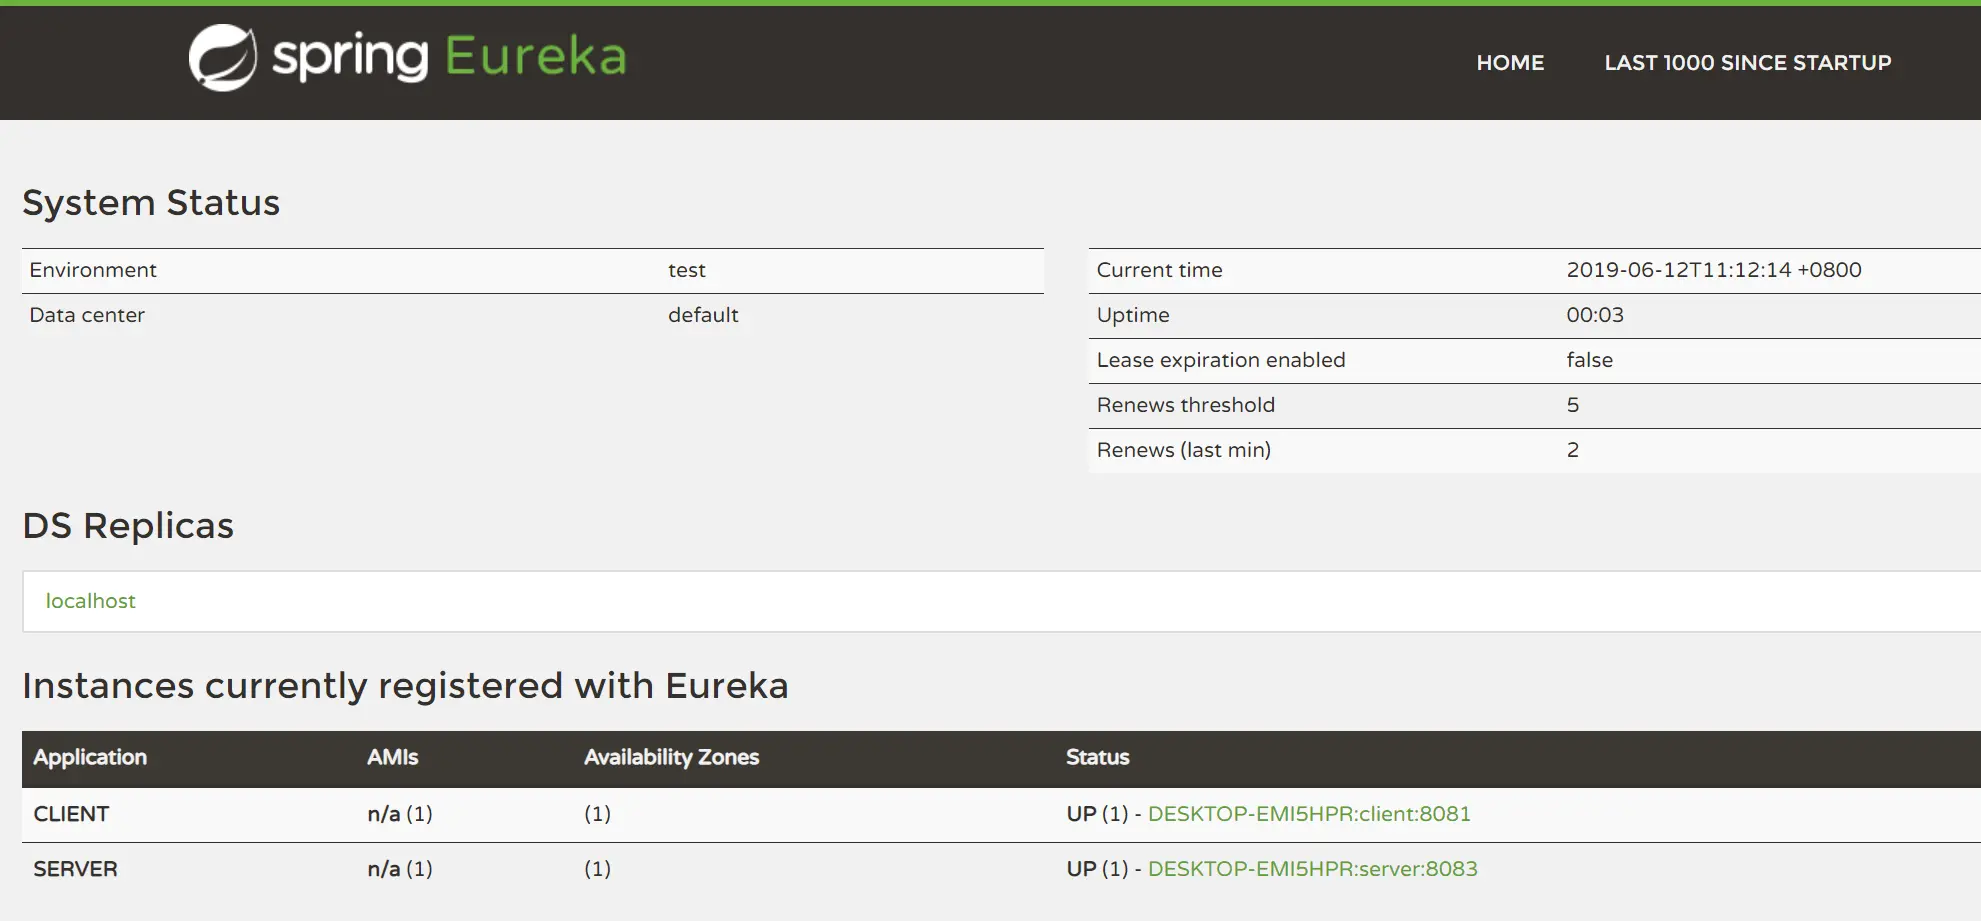Click the Current time label
Viewport: 1981px width, 921px height.
point(1159,270)
